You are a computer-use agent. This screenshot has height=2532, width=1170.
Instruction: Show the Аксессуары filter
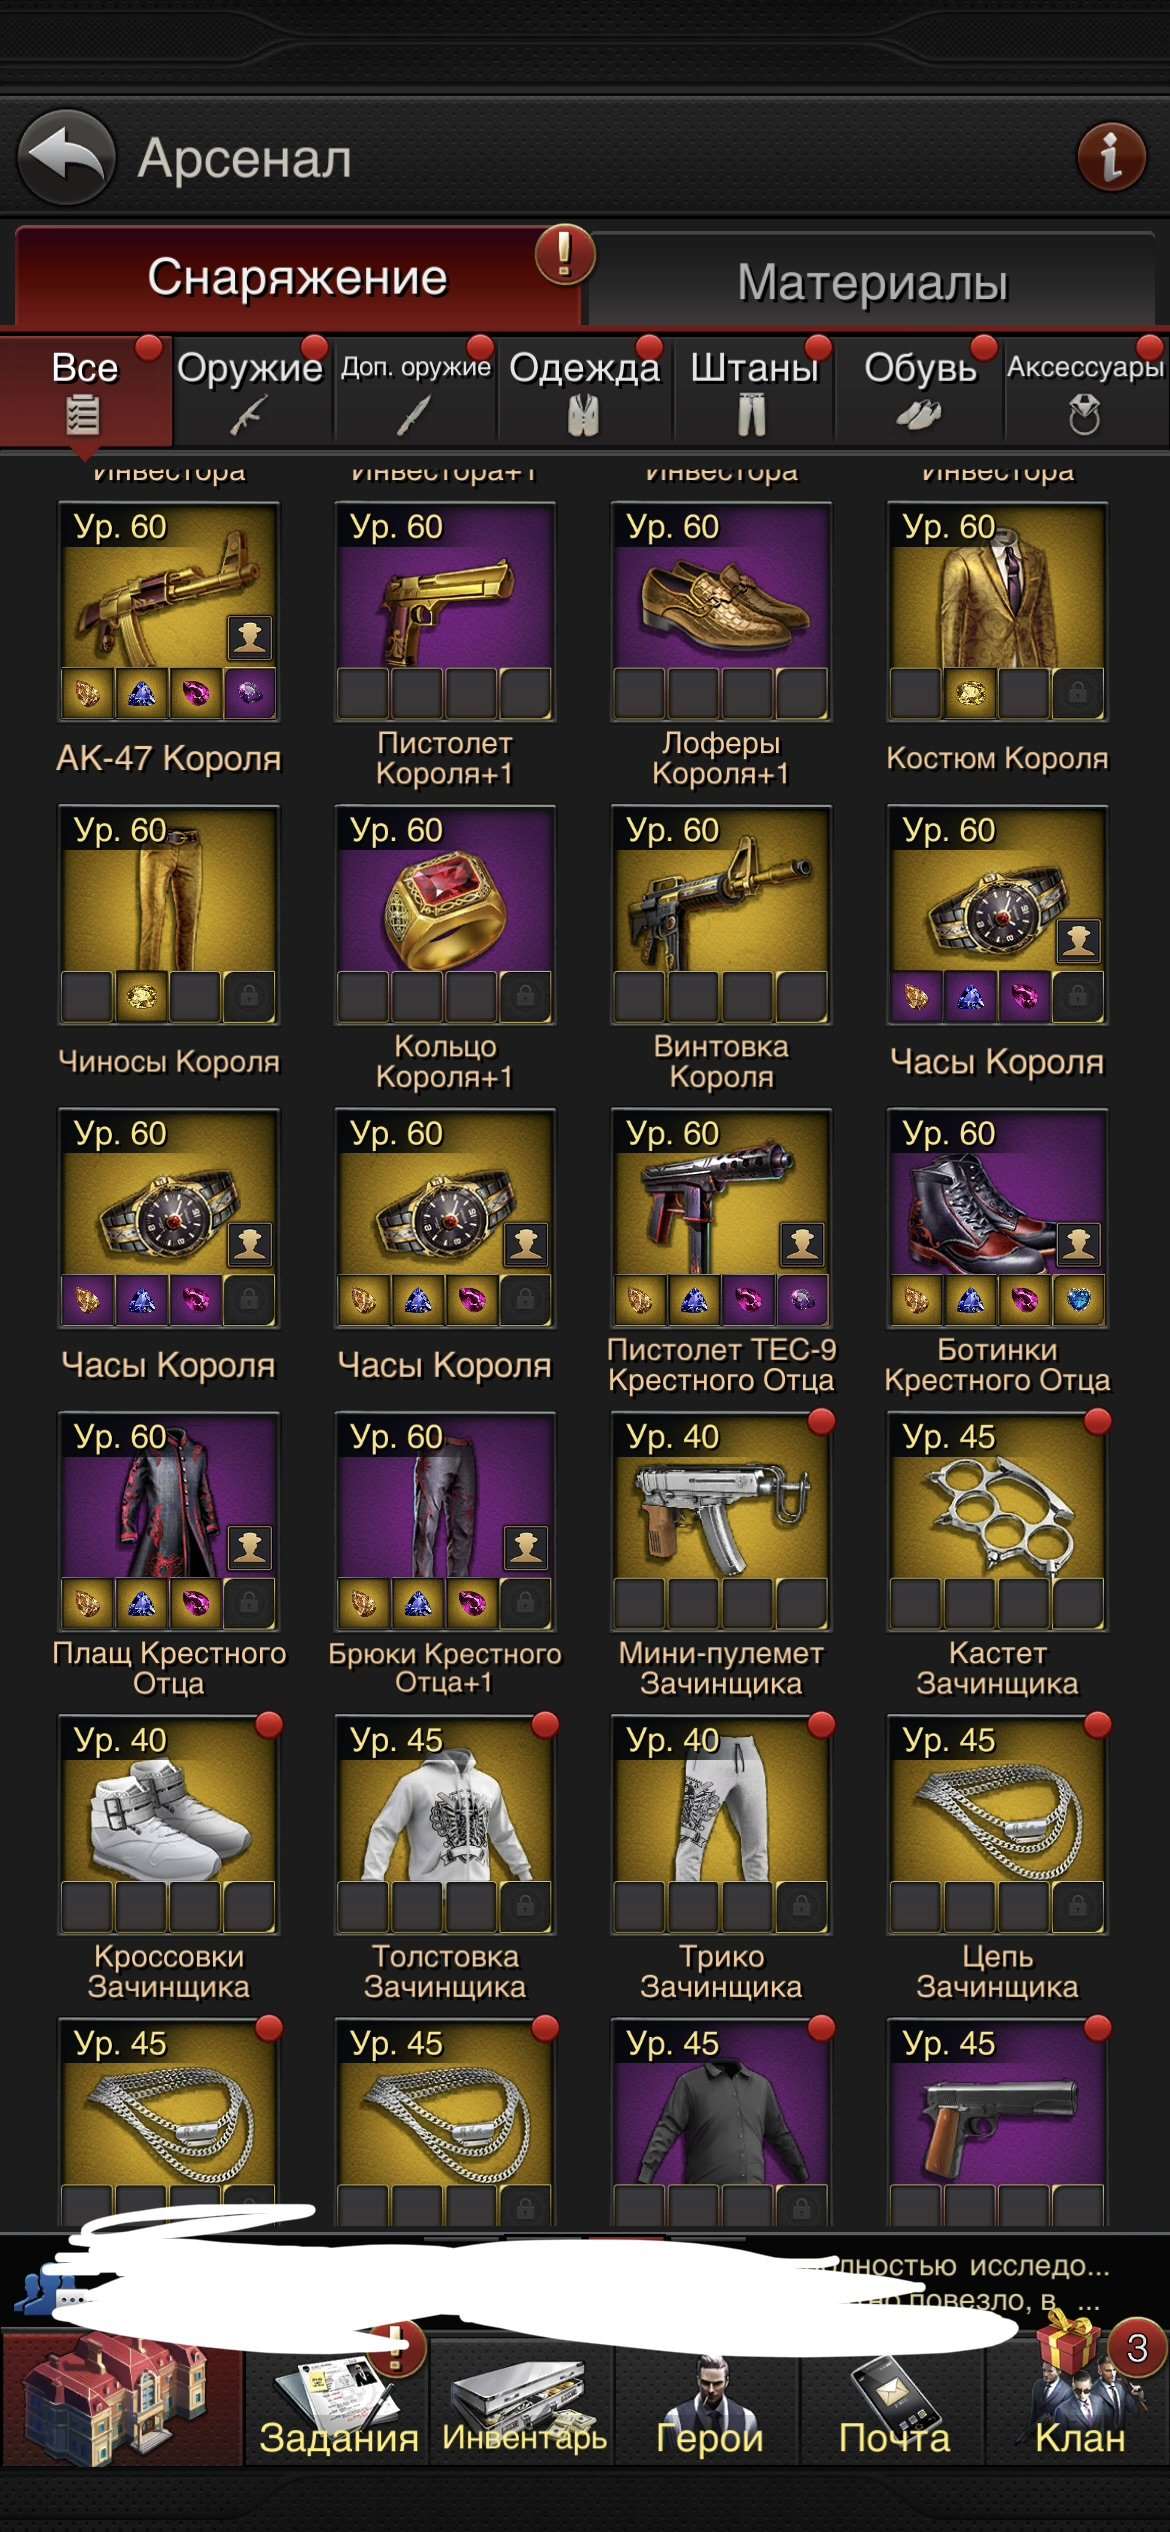click(x=1085, y=390)
